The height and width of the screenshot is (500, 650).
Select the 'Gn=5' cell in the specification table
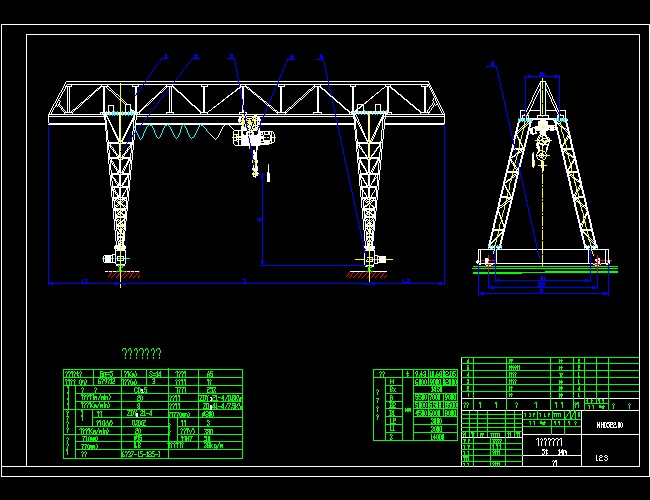[107, 374]
